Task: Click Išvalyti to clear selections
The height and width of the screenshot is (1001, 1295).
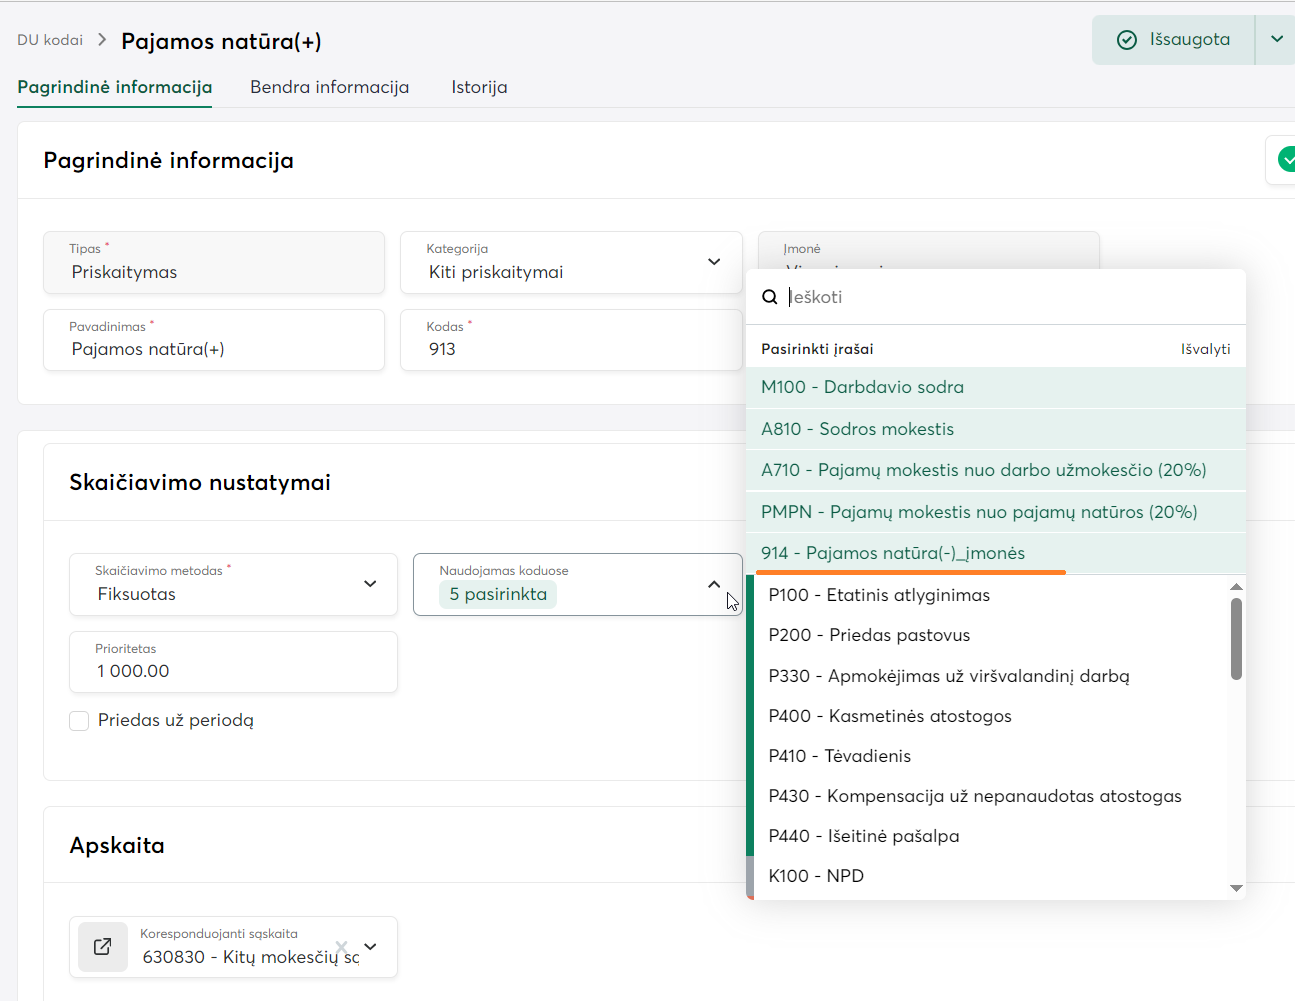Action: tap(1205, 349)
